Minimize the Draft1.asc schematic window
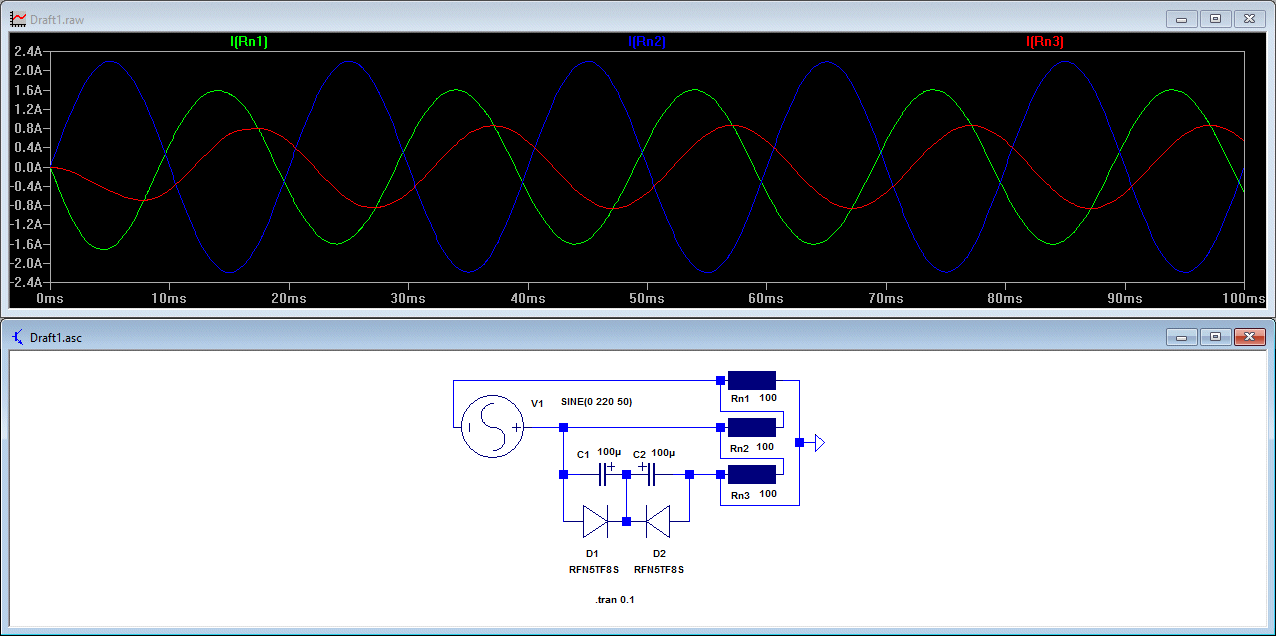 (x=1182, y=337)
